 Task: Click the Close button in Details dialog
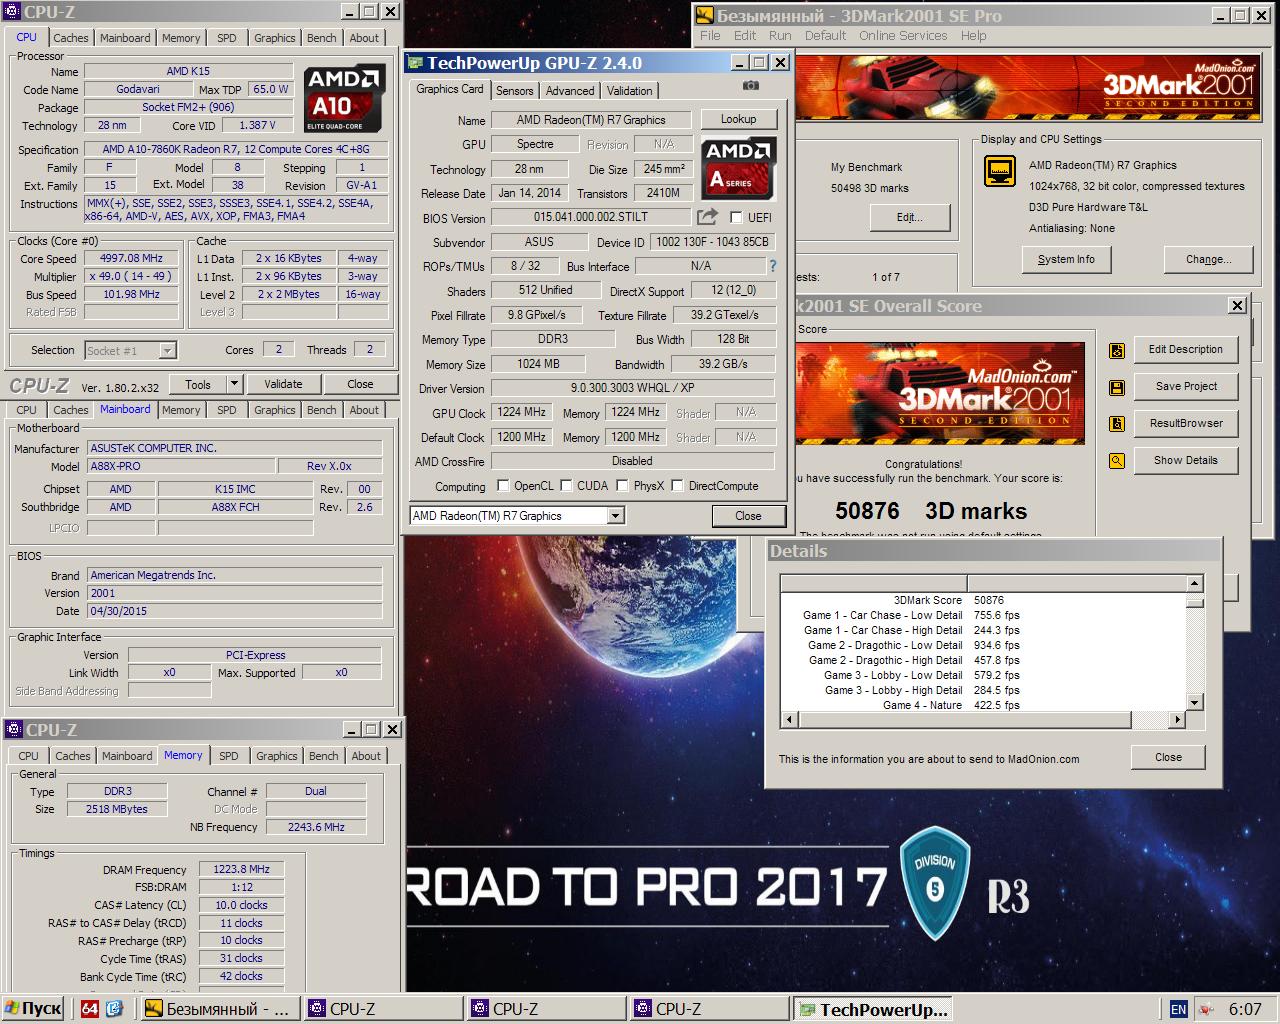[1168, 757]
